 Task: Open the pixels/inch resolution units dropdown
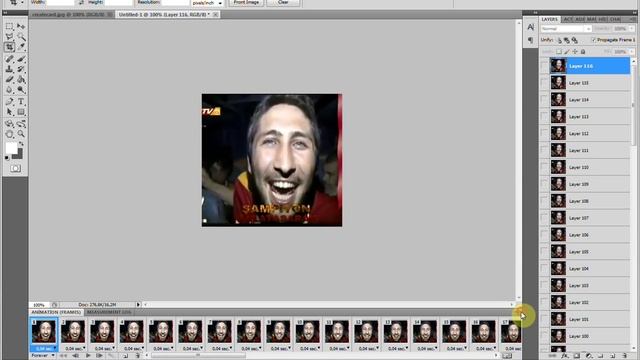207,3
